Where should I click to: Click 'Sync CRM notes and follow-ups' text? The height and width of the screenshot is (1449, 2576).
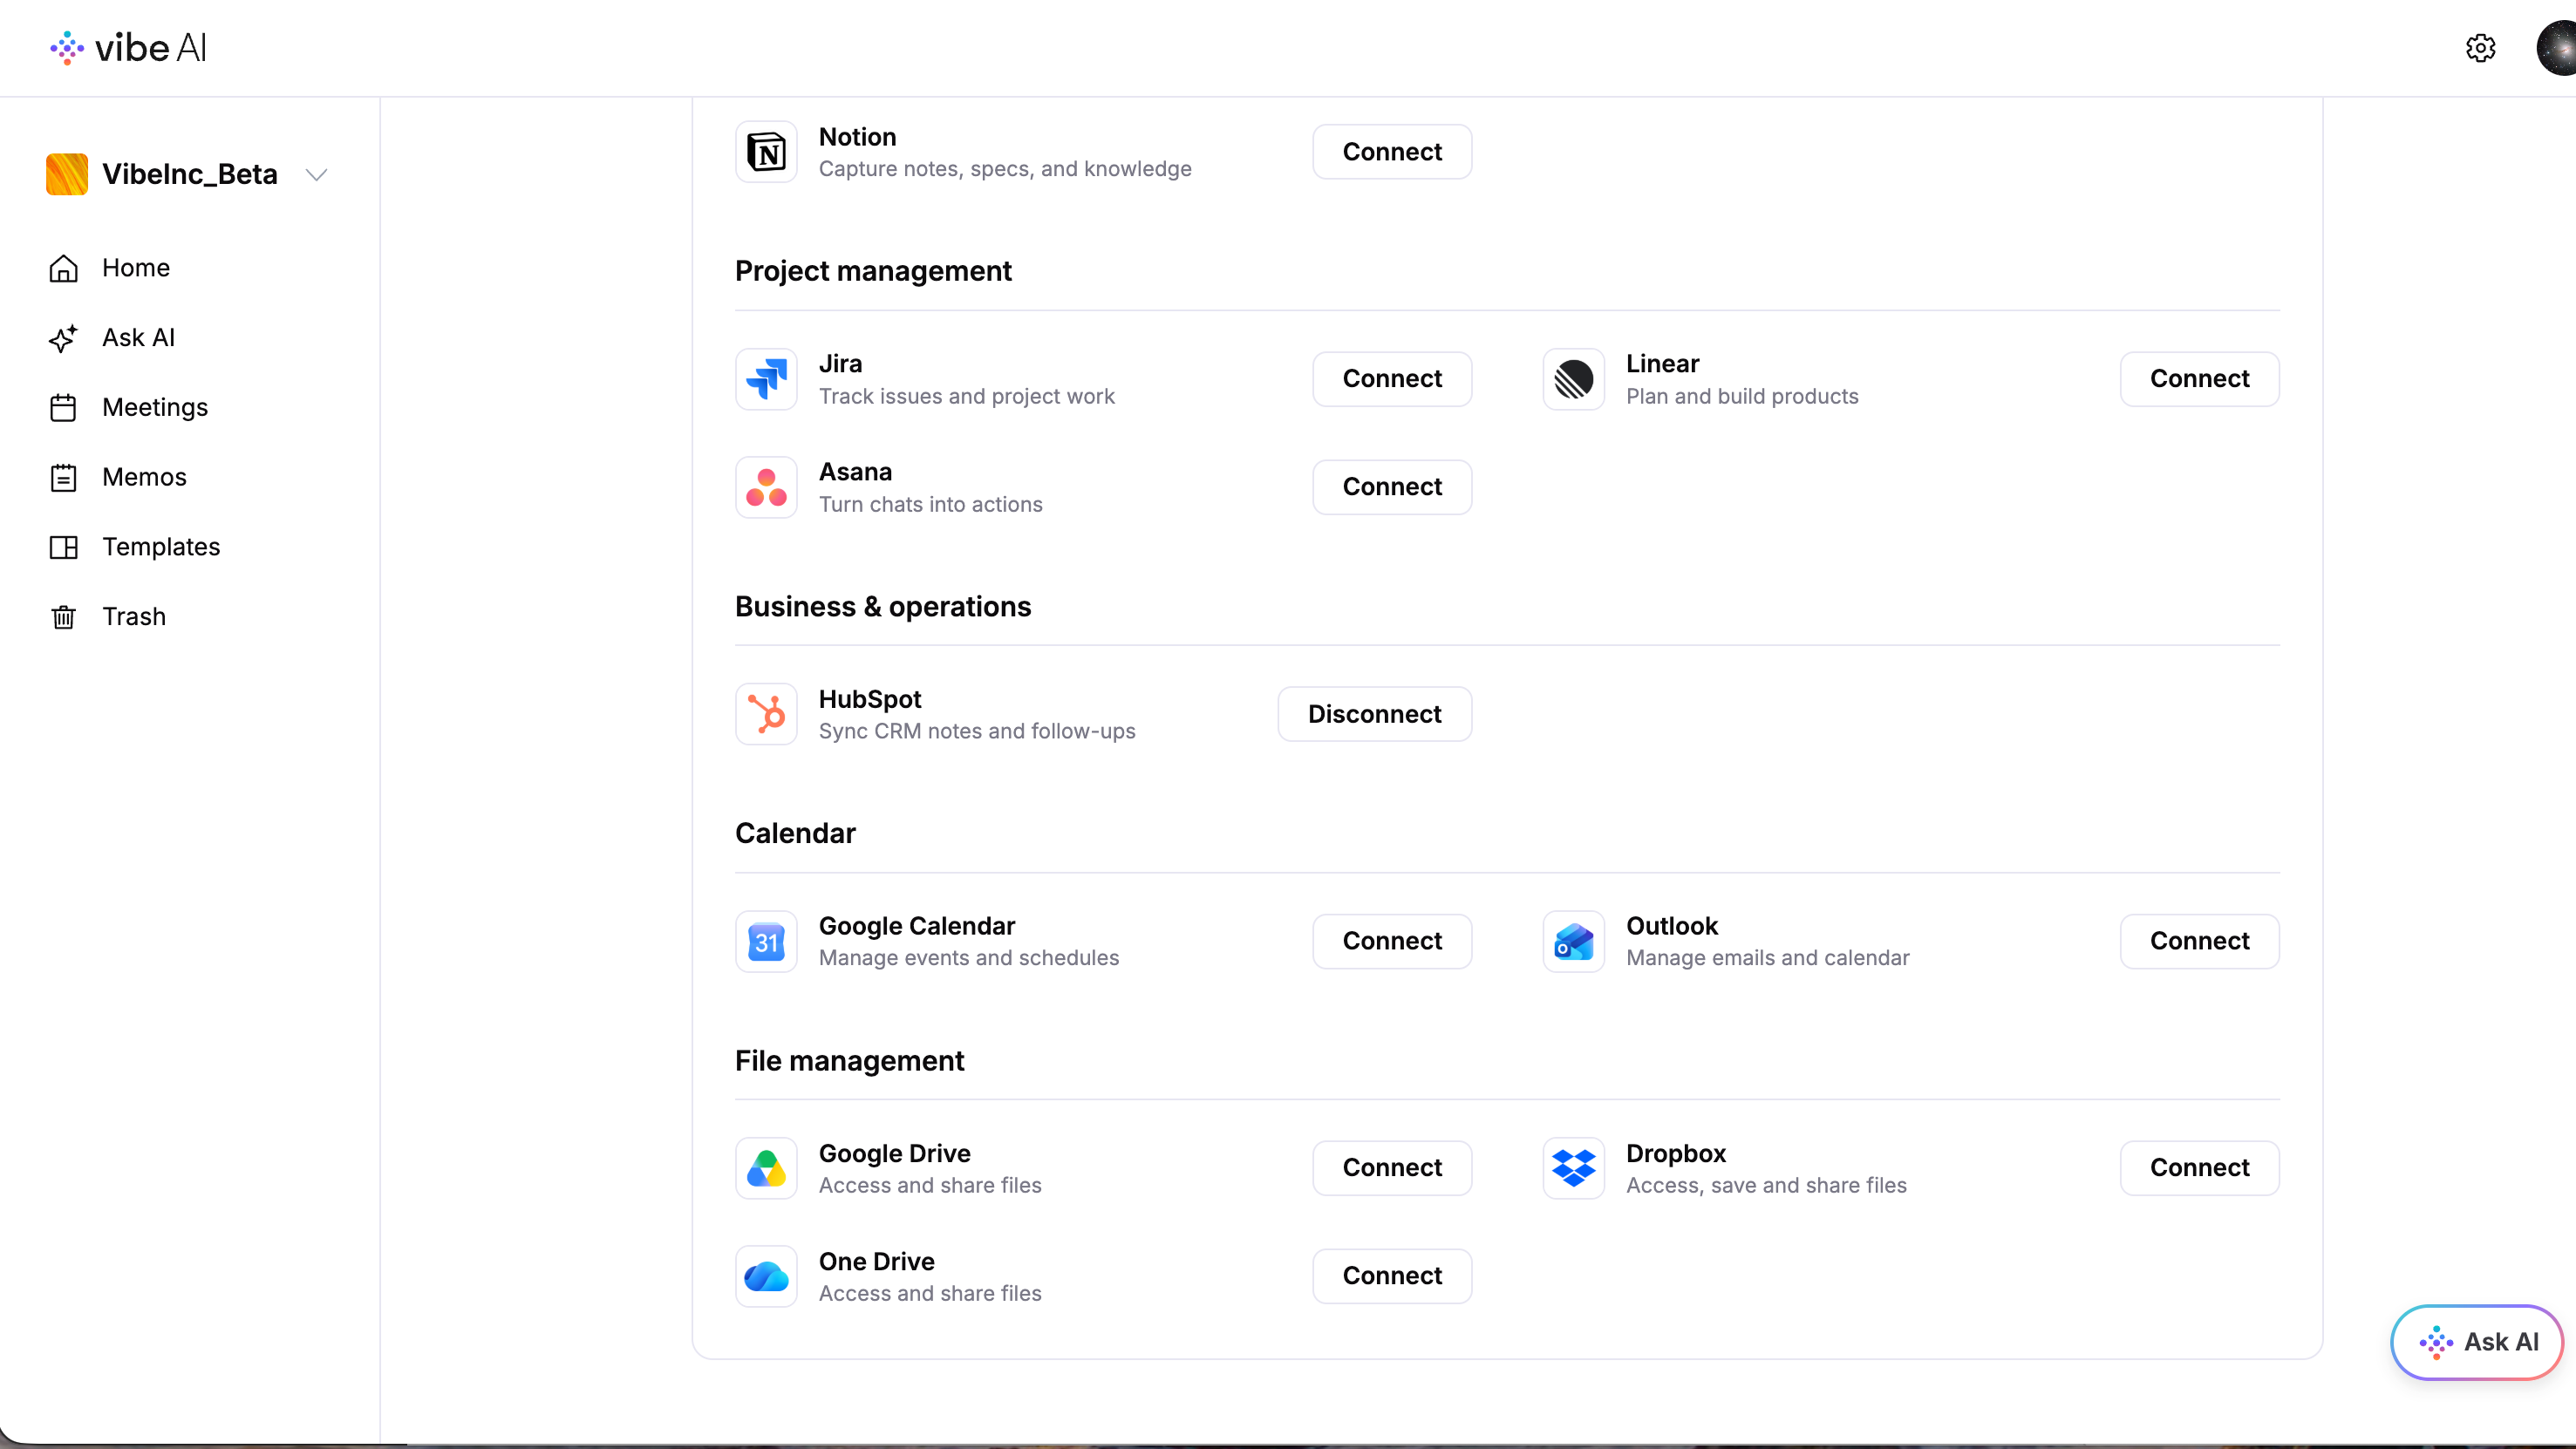pyautogui.click(x=977, y=732)
